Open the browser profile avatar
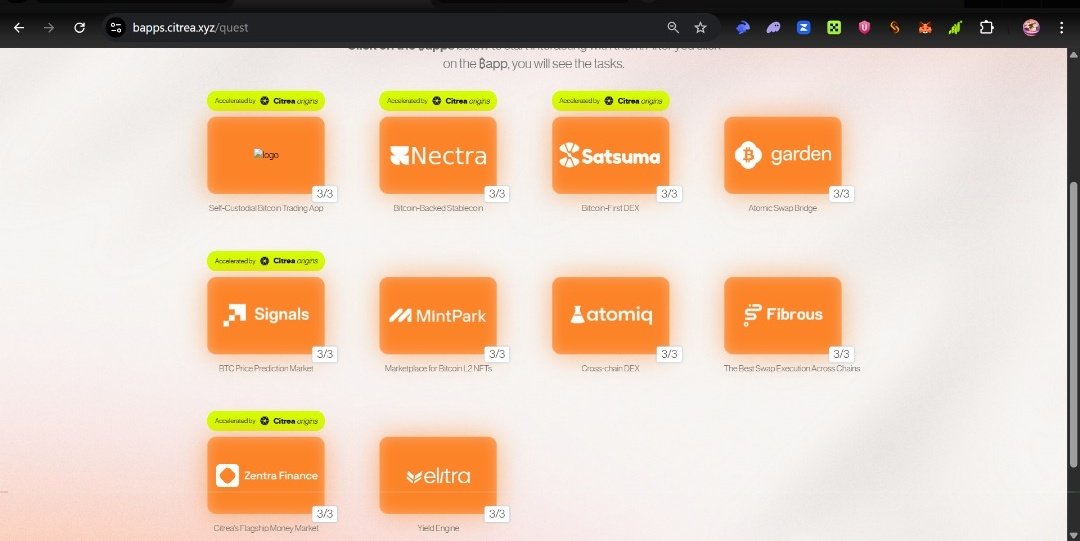The image size is (1080, 541). pos(1031,28)
